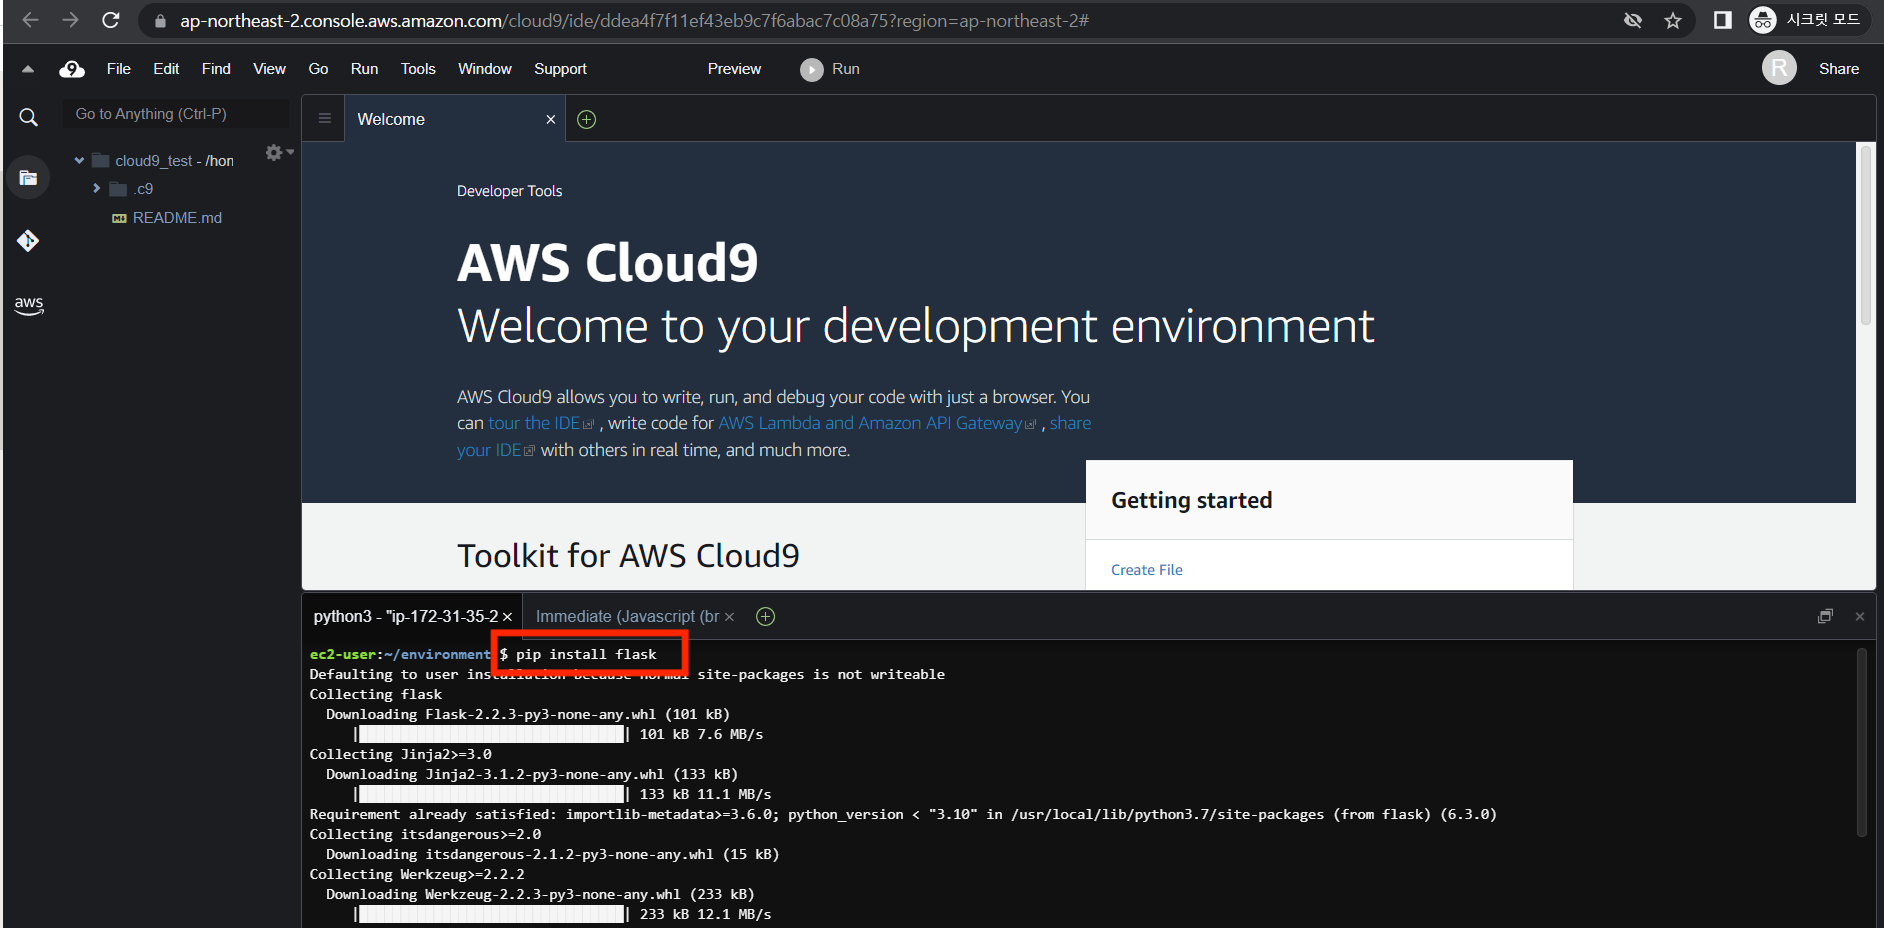Open the Go menu

(318, 69)
